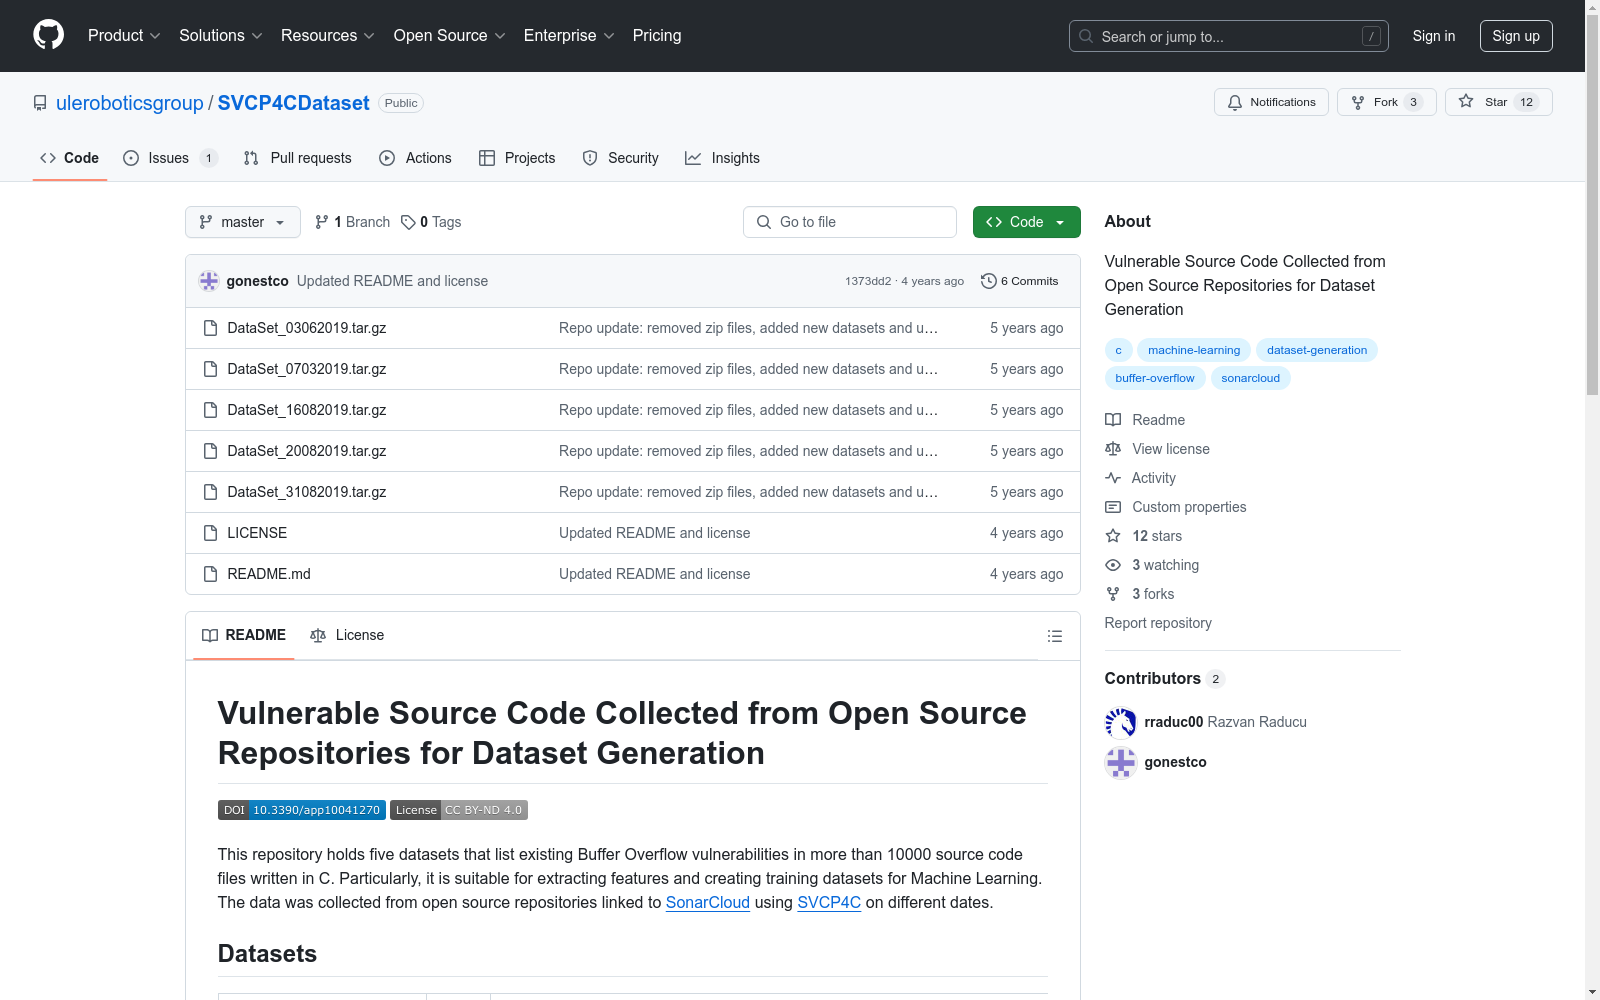Click Report repository link
The image size is (1600, 1000).
tap(1158, 623)
